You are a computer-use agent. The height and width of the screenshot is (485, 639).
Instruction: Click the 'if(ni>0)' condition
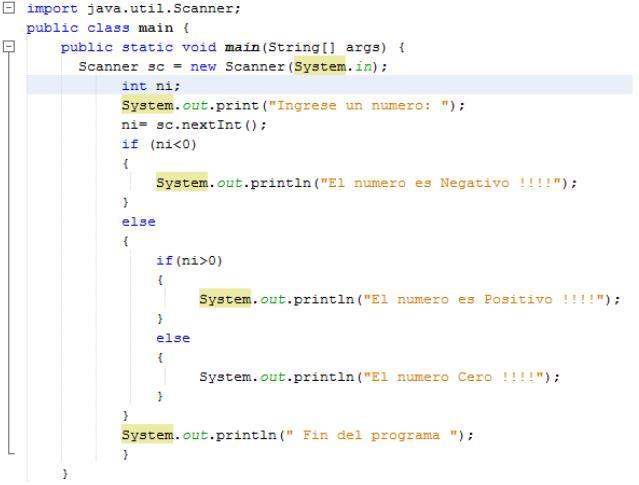click(189, 260)
